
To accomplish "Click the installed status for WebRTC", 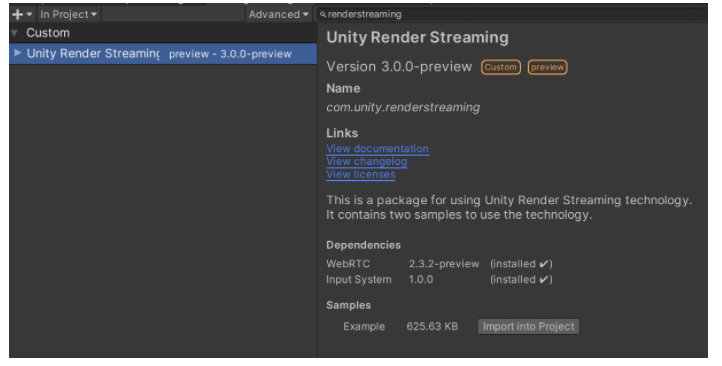I will pyautogui.click(x=521, y=264).
